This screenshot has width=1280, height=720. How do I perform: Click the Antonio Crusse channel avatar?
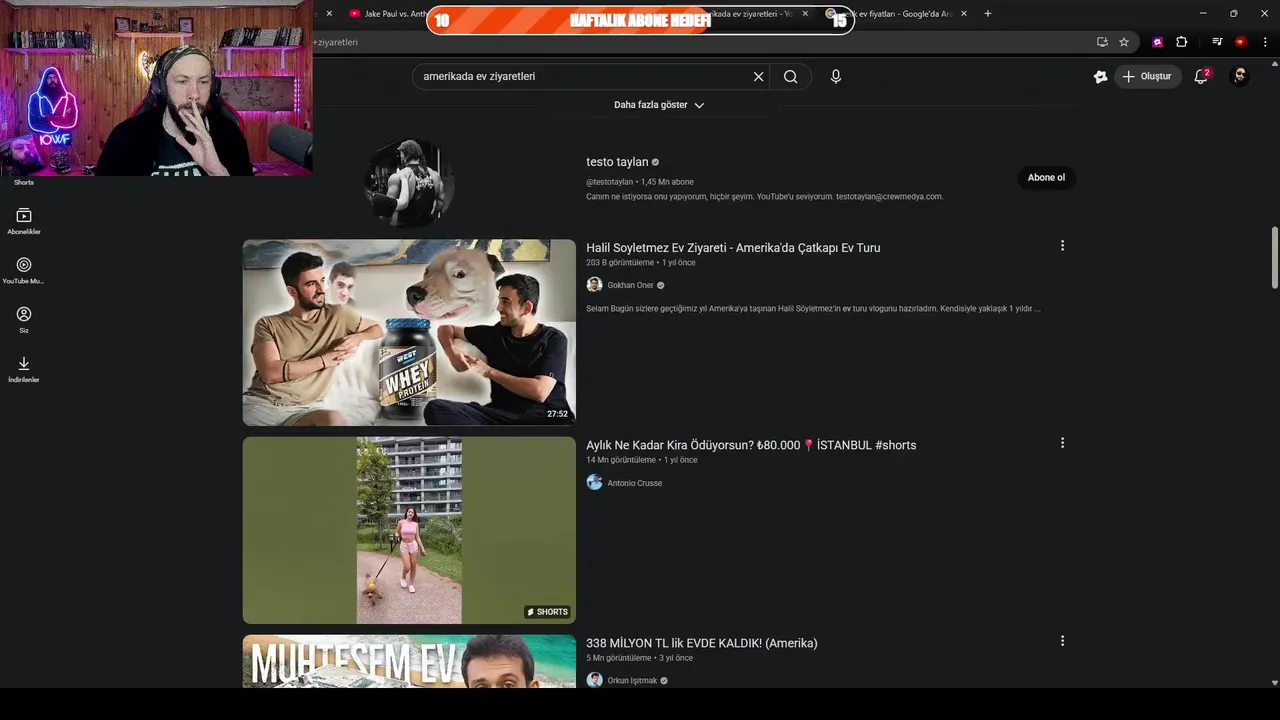(594, 482)
